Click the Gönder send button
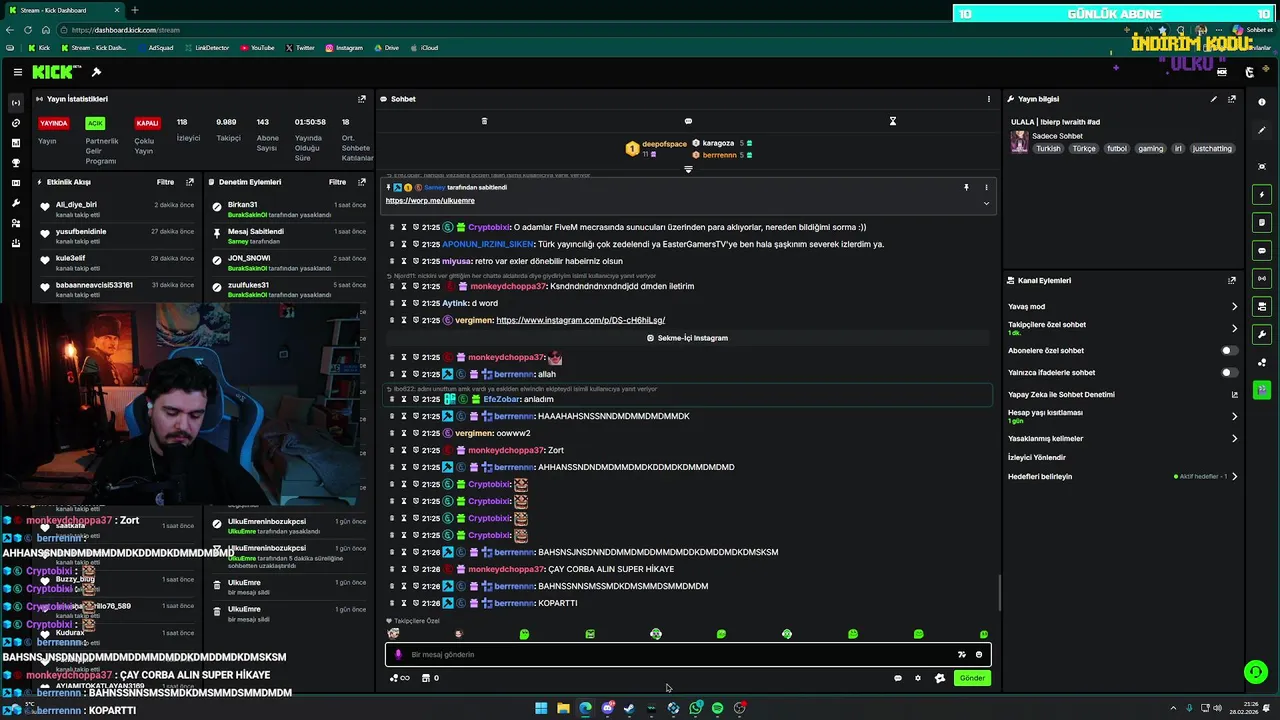Viewport: 1280px width, 720px height. [972, 678]
